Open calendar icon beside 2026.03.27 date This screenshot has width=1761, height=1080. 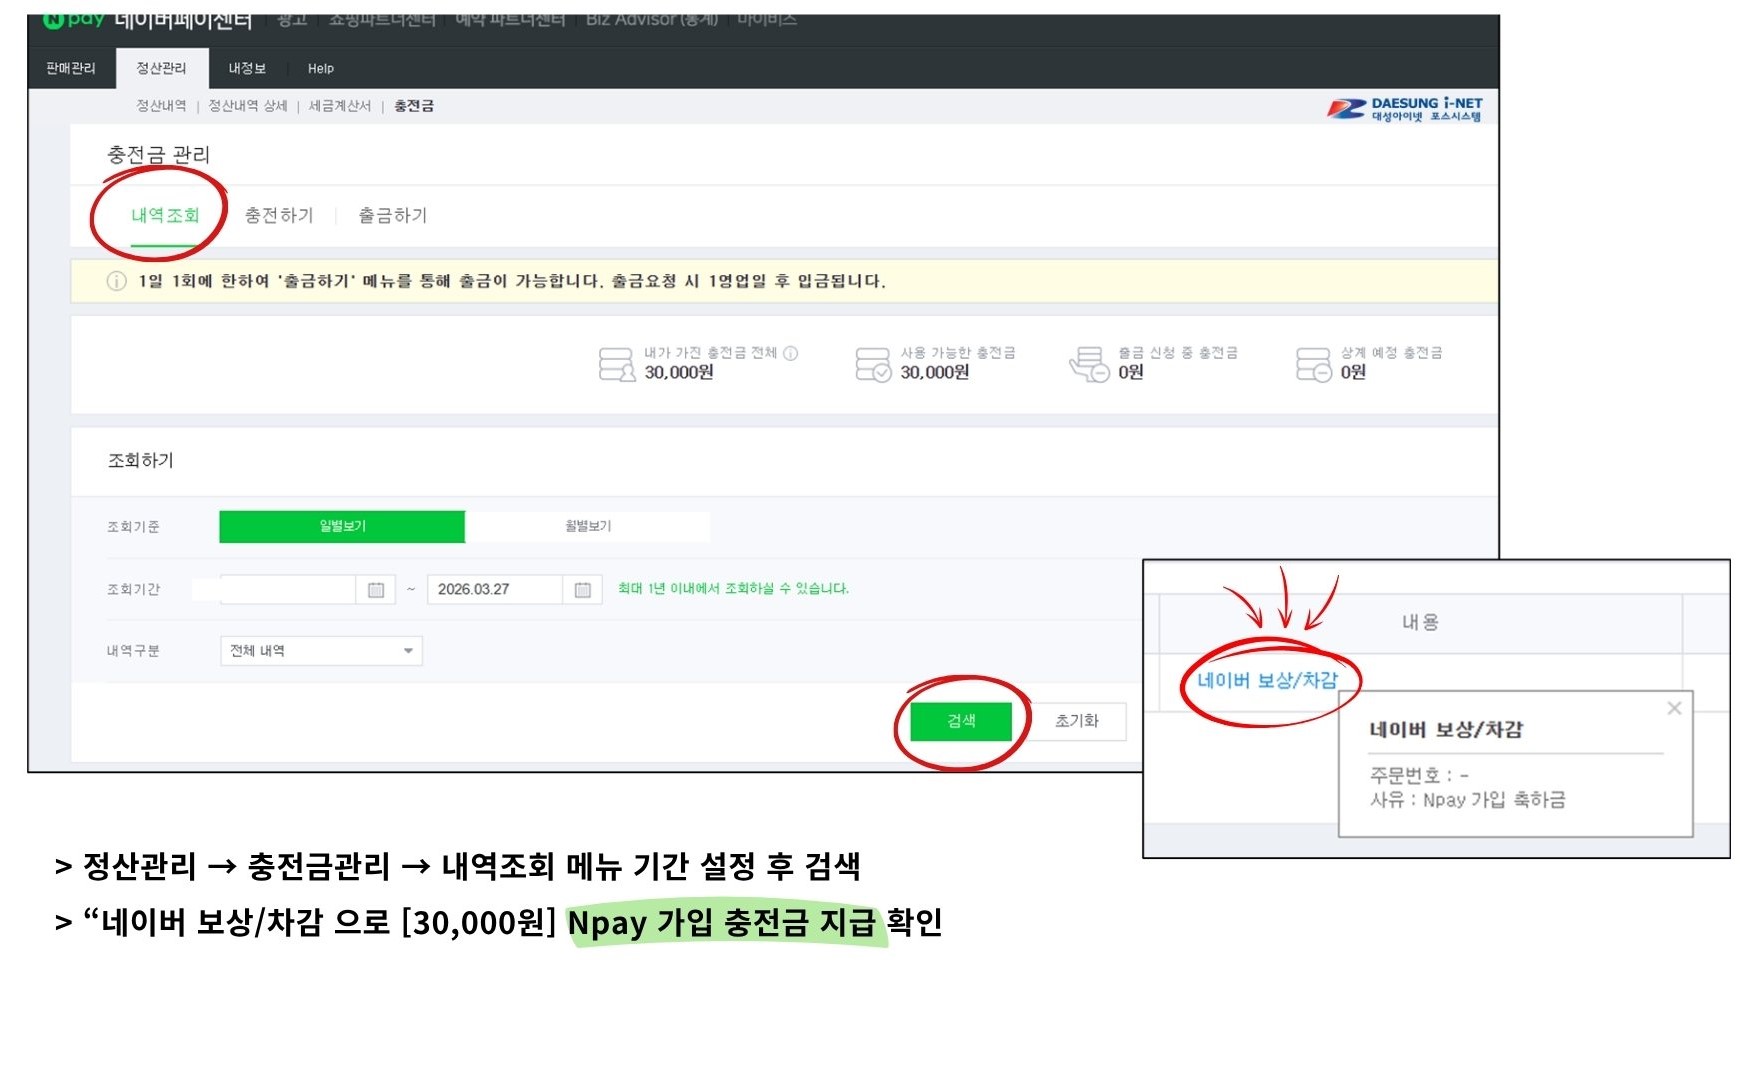pyautogui.click(x=582, y=590)
